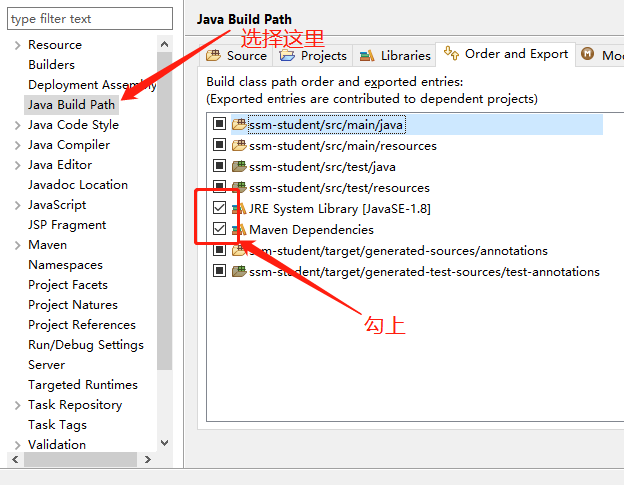624x485 pixels.
Task: Open Project Facets page
Action: (x=68, y=285)
